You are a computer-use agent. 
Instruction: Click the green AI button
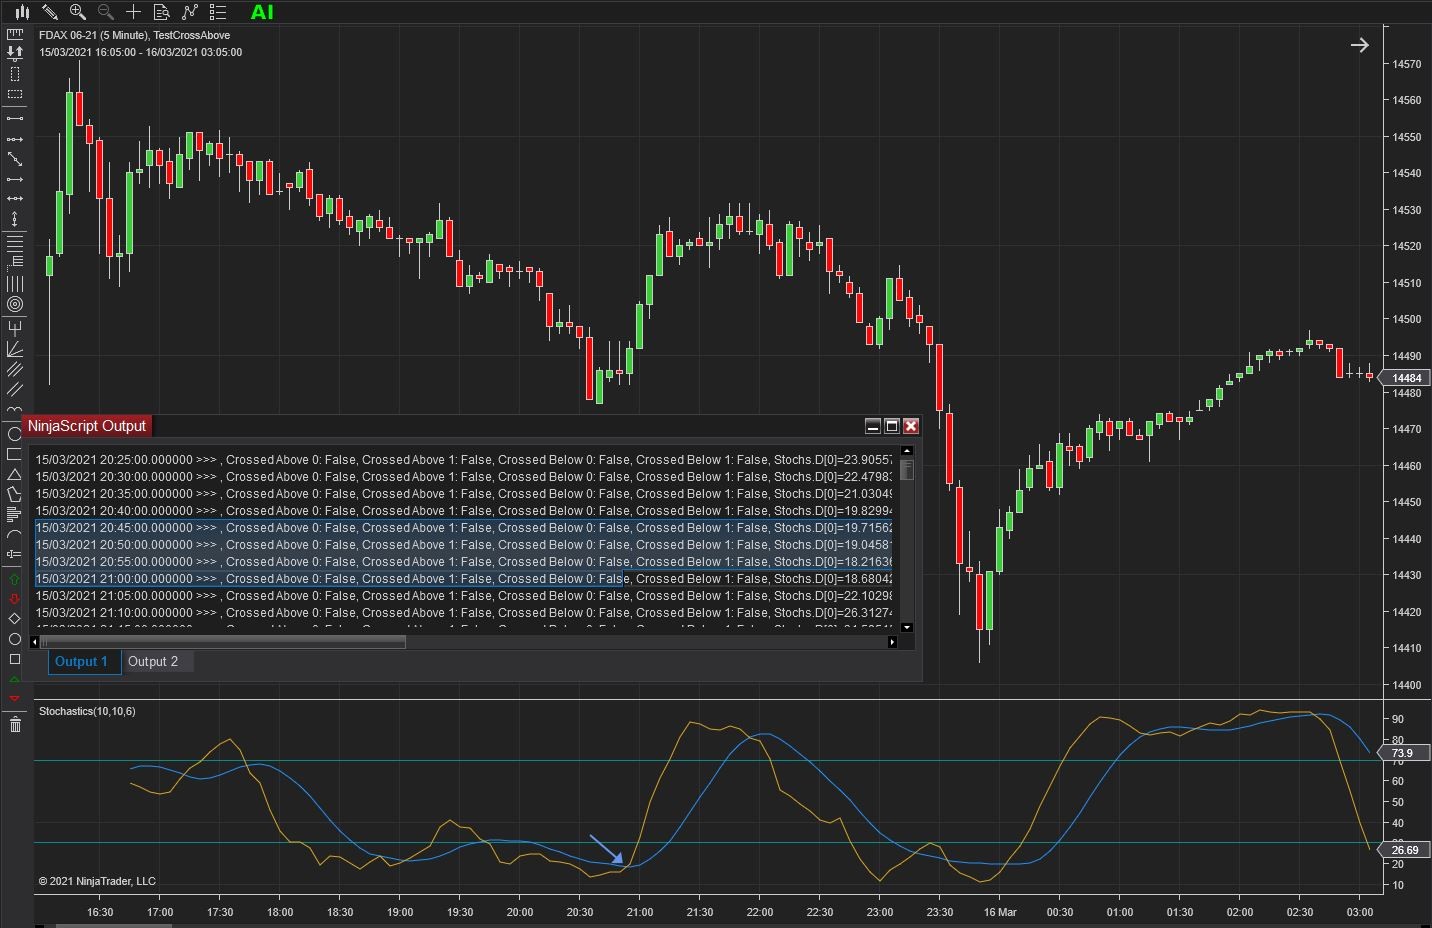pos(262,12)
